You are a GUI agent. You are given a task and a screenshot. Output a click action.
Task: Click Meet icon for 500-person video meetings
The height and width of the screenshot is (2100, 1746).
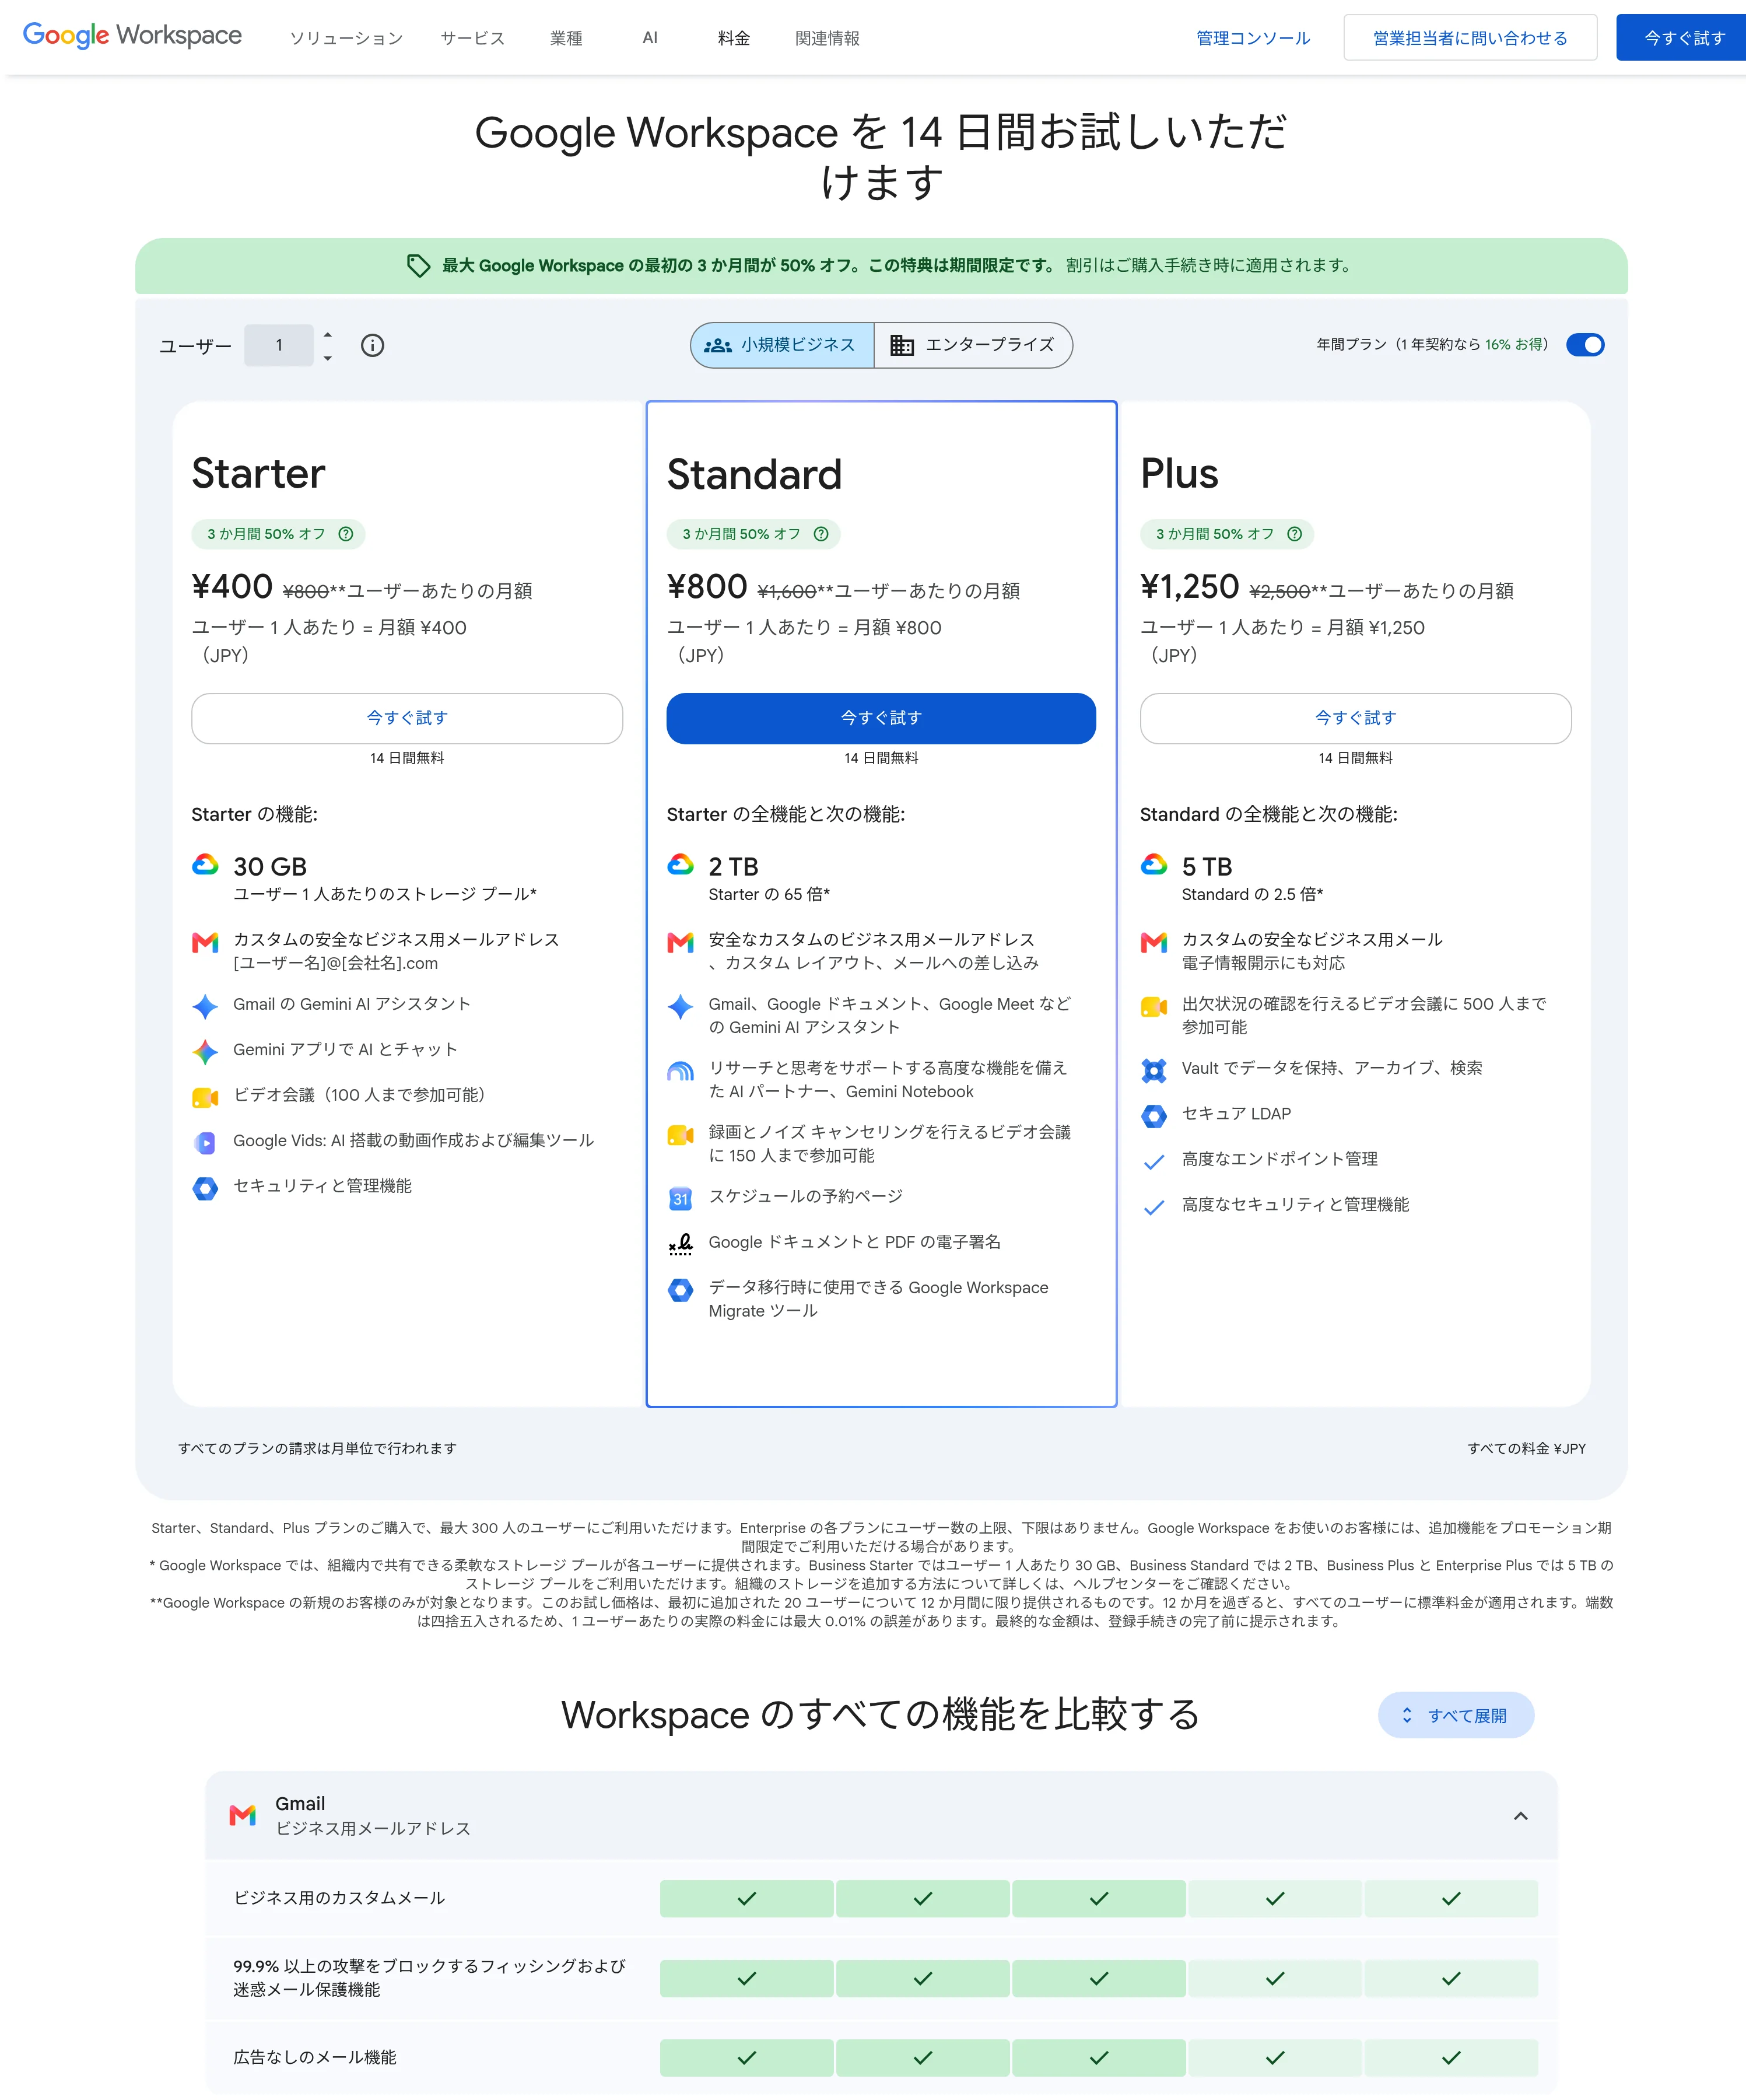1154,1006
